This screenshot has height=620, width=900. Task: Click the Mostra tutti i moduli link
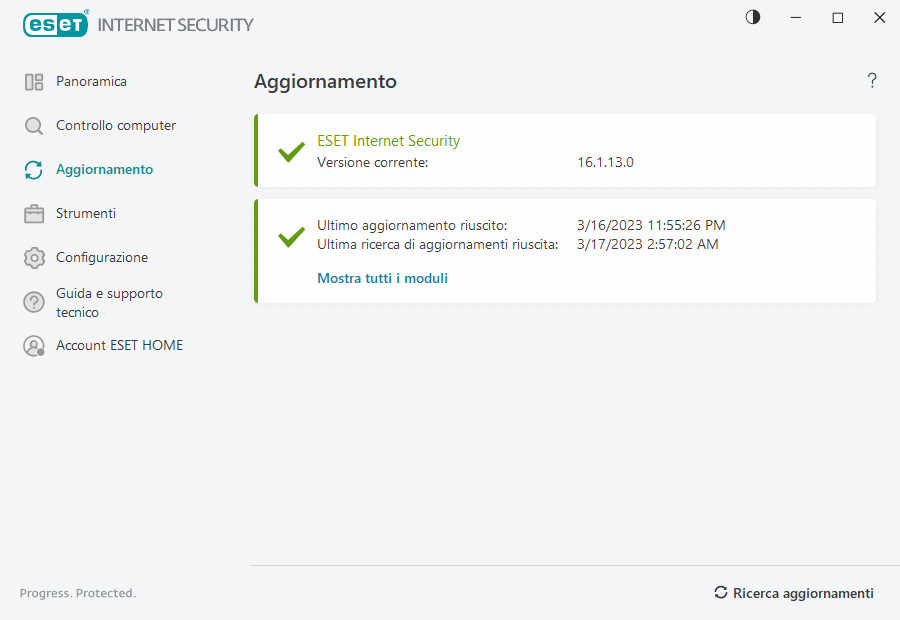(382, 279)
